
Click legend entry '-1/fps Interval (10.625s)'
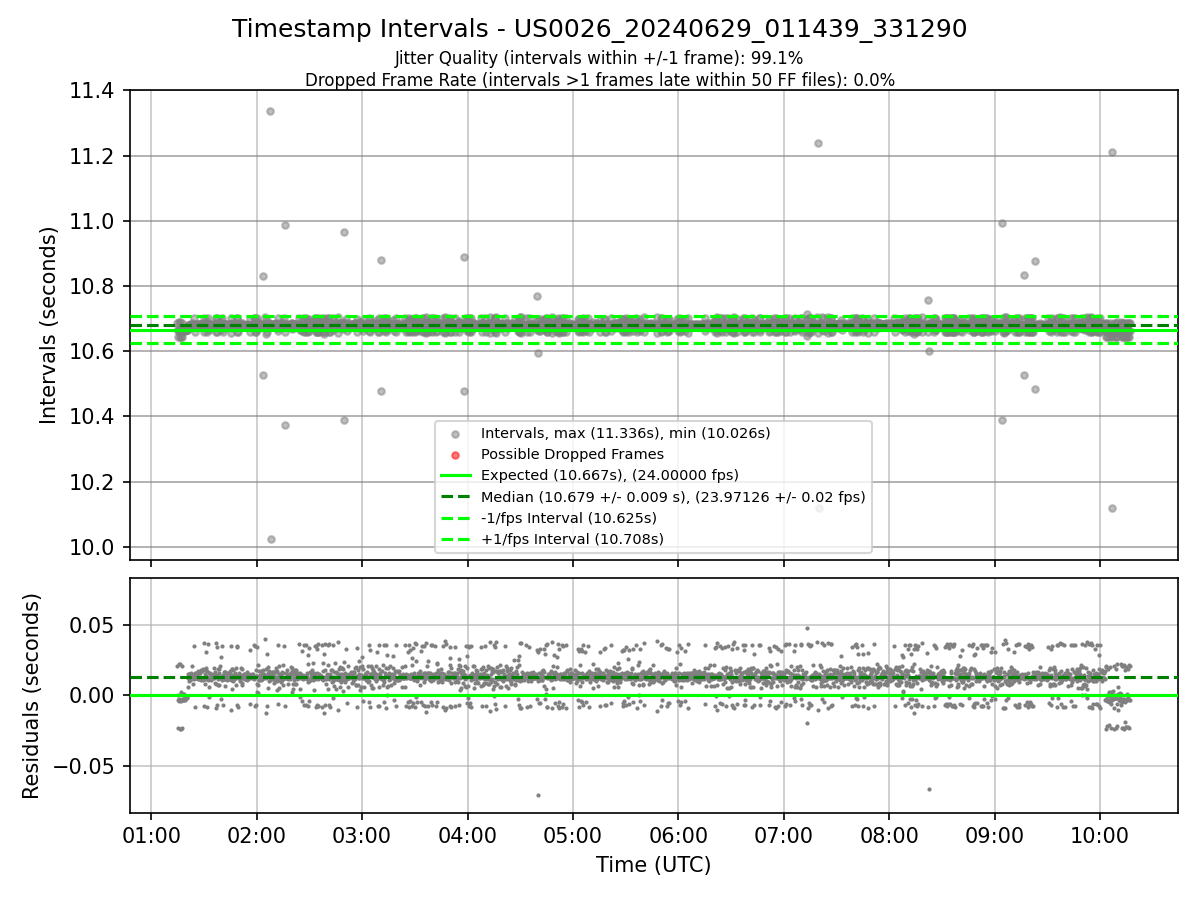pos(569,518)
